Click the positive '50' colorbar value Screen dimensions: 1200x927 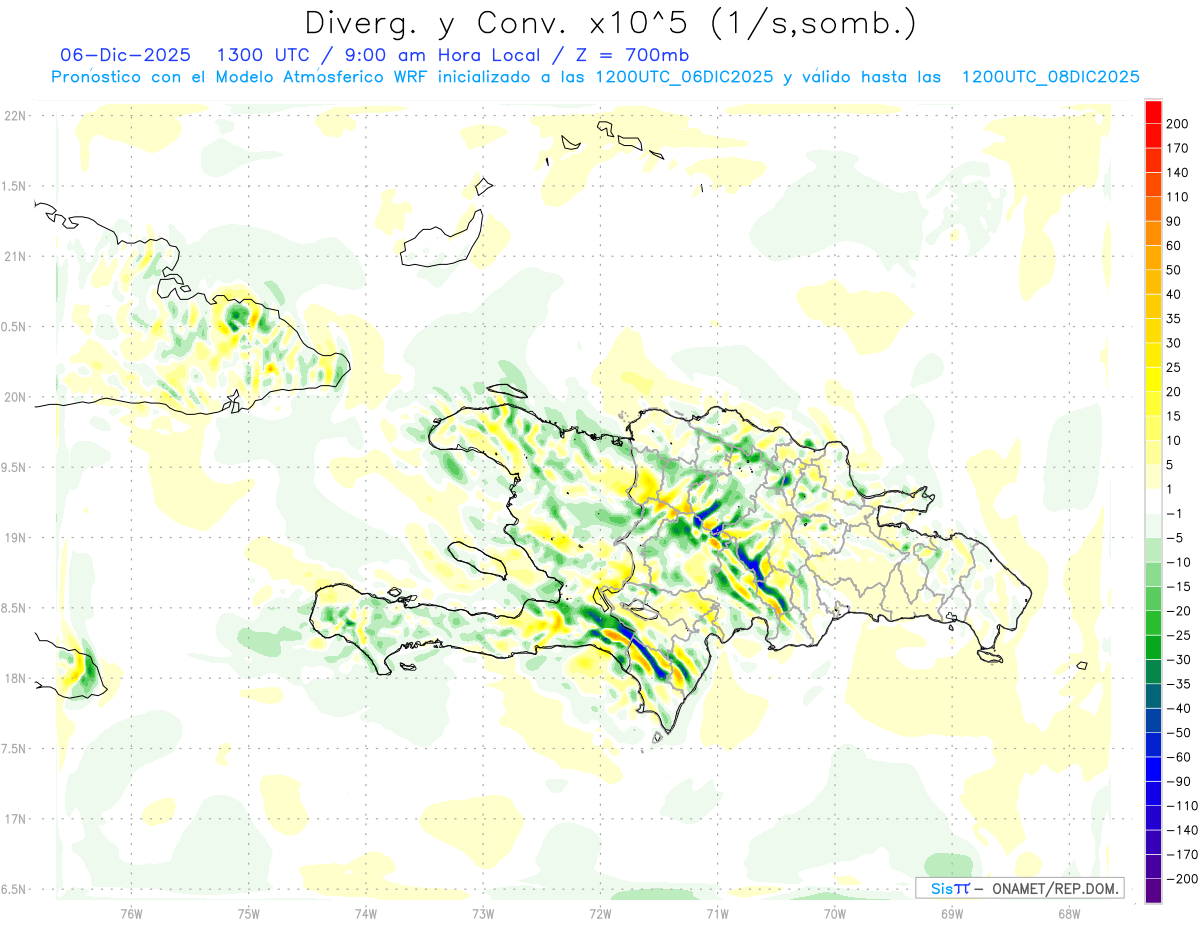[1175, 270]
